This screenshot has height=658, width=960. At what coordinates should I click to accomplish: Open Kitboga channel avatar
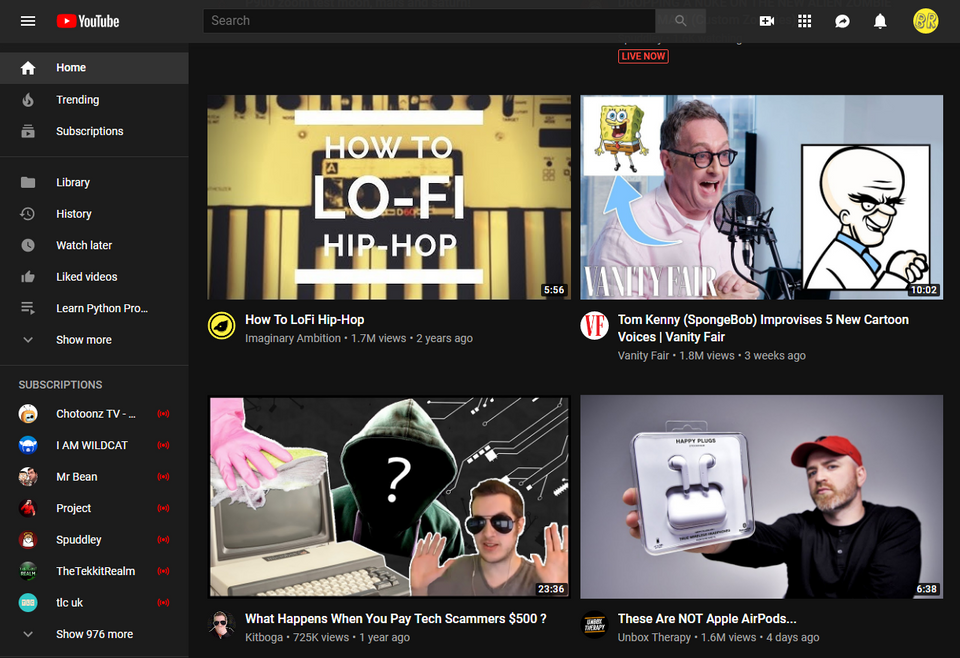tap(222, 625)
